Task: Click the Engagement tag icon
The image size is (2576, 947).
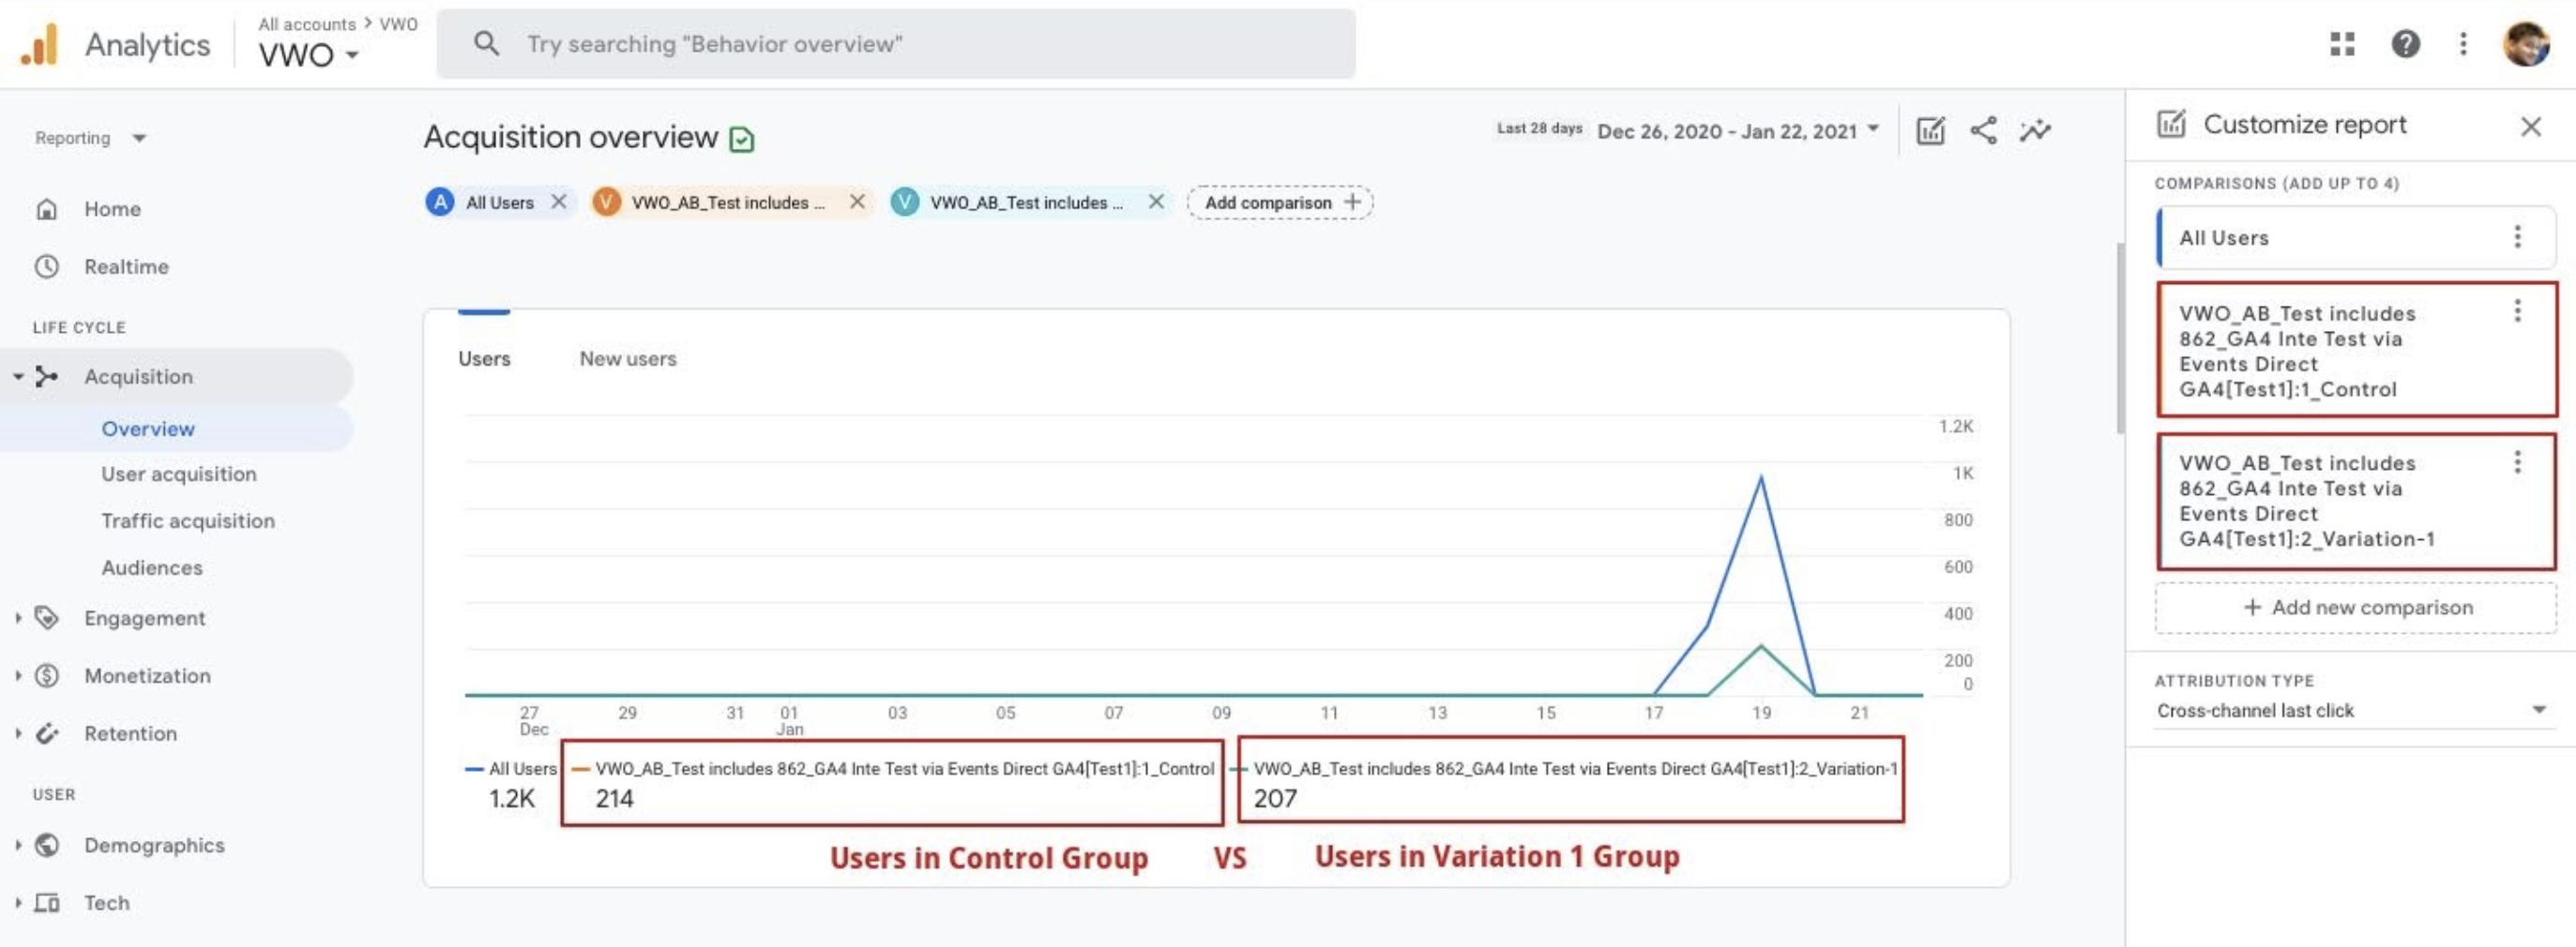Action: [46, 618]
